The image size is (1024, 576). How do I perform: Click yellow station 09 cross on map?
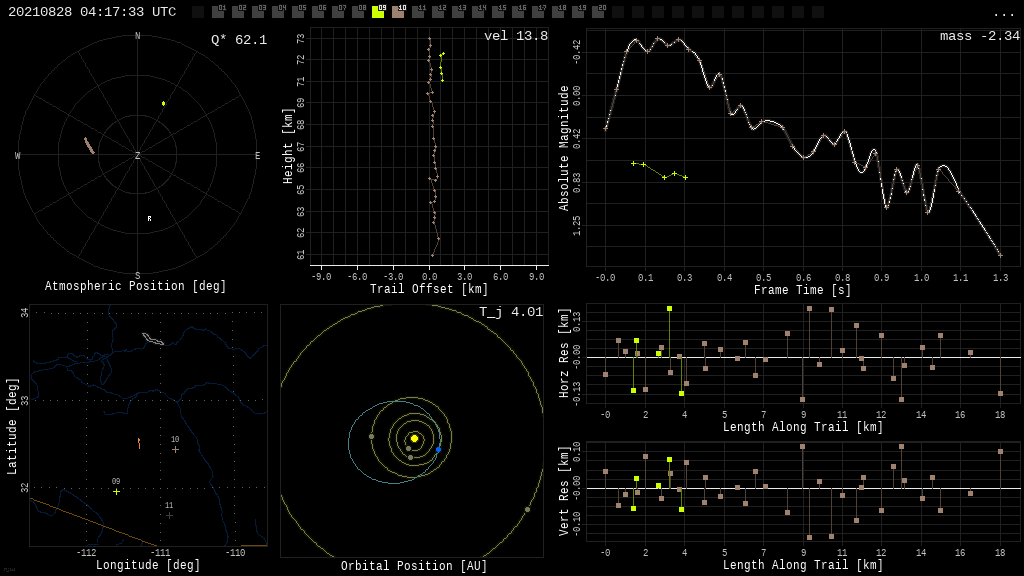(x=116, y=492)
